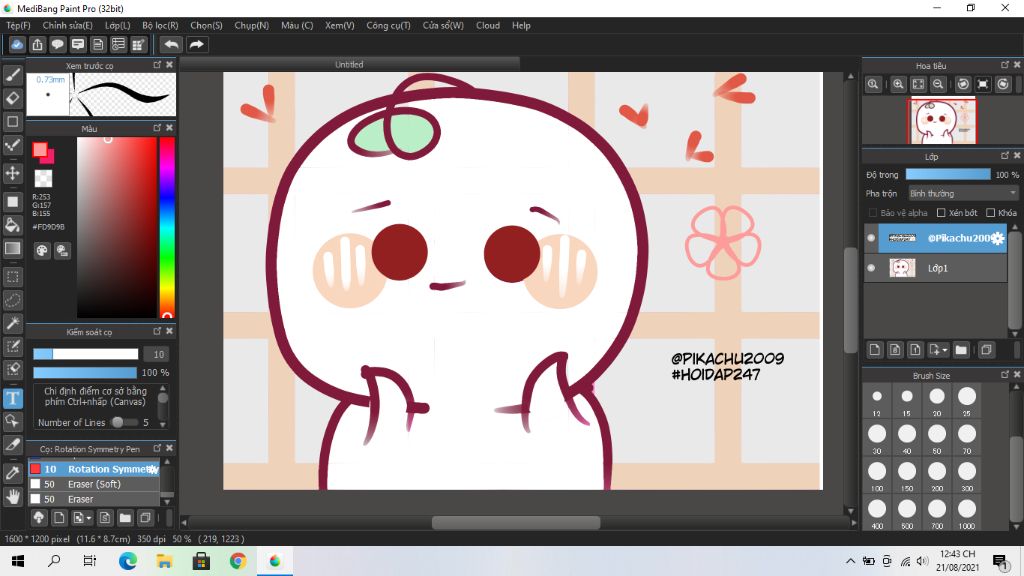Add new layer in Lớp panel

[x=874, y=350]
